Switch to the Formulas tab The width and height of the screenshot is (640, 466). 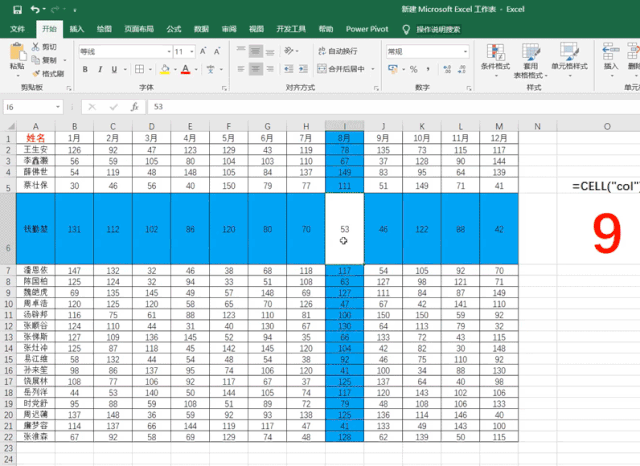tap(173, 29)
